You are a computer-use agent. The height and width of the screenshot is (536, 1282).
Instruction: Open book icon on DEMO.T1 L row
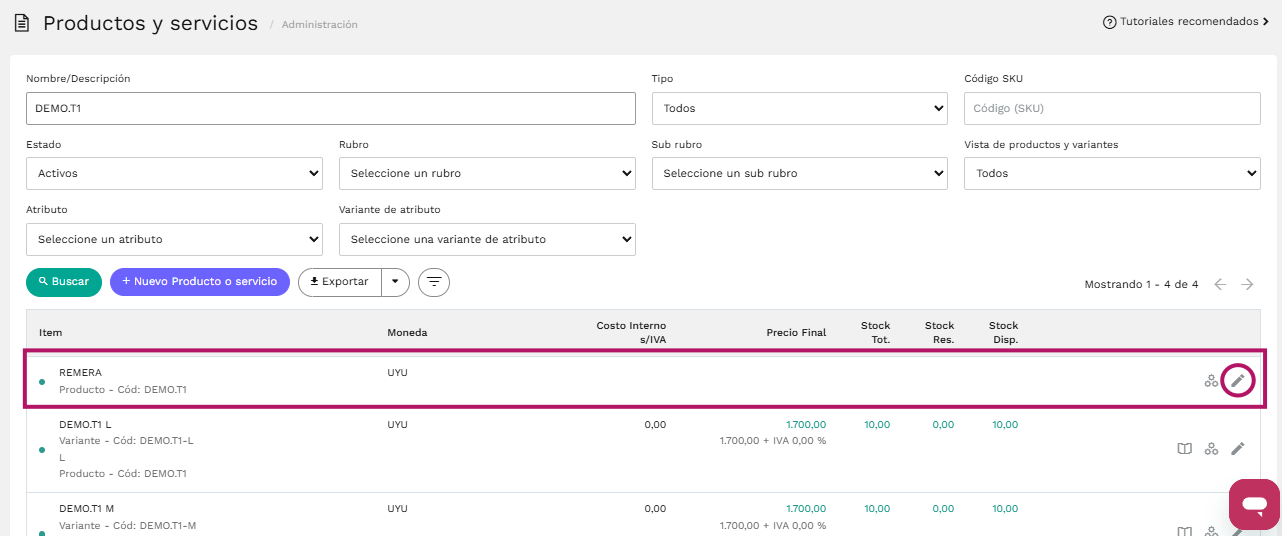[x=1185, y=449]
